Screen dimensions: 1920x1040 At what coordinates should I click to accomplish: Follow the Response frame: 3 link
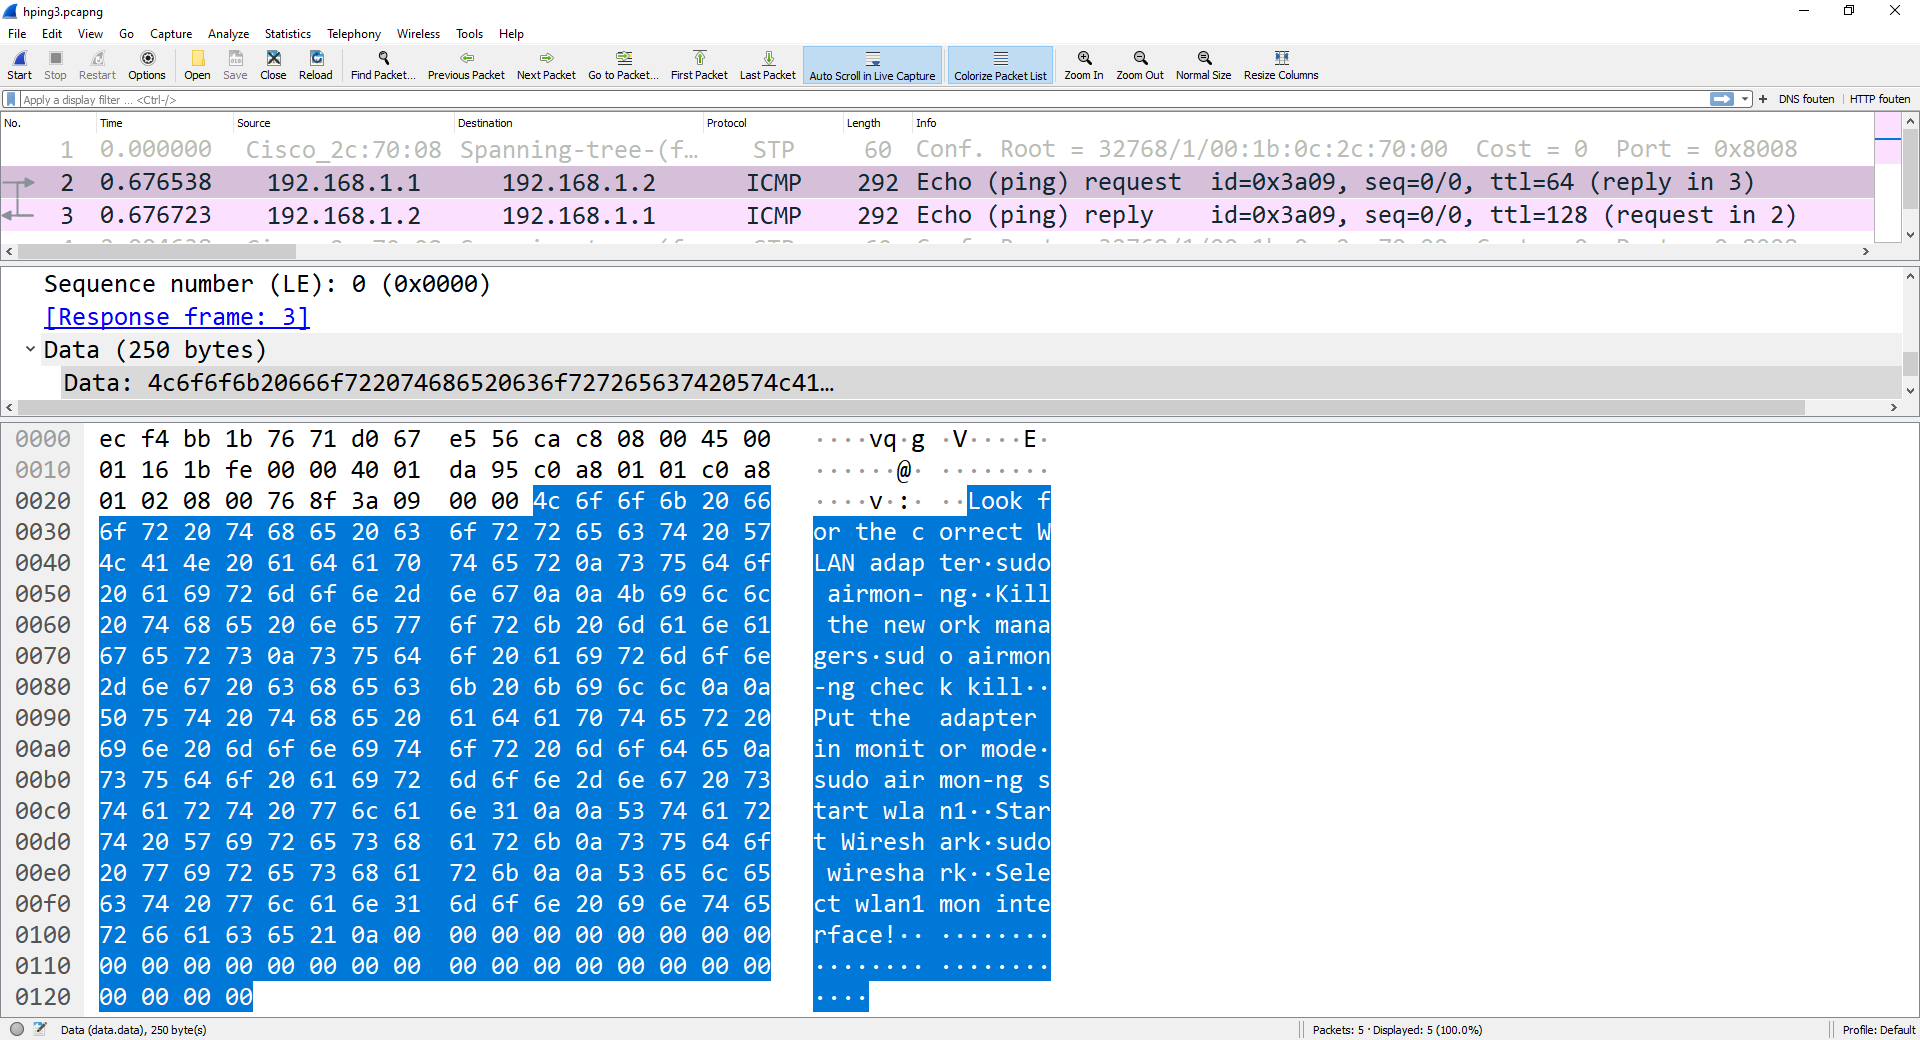177,317
